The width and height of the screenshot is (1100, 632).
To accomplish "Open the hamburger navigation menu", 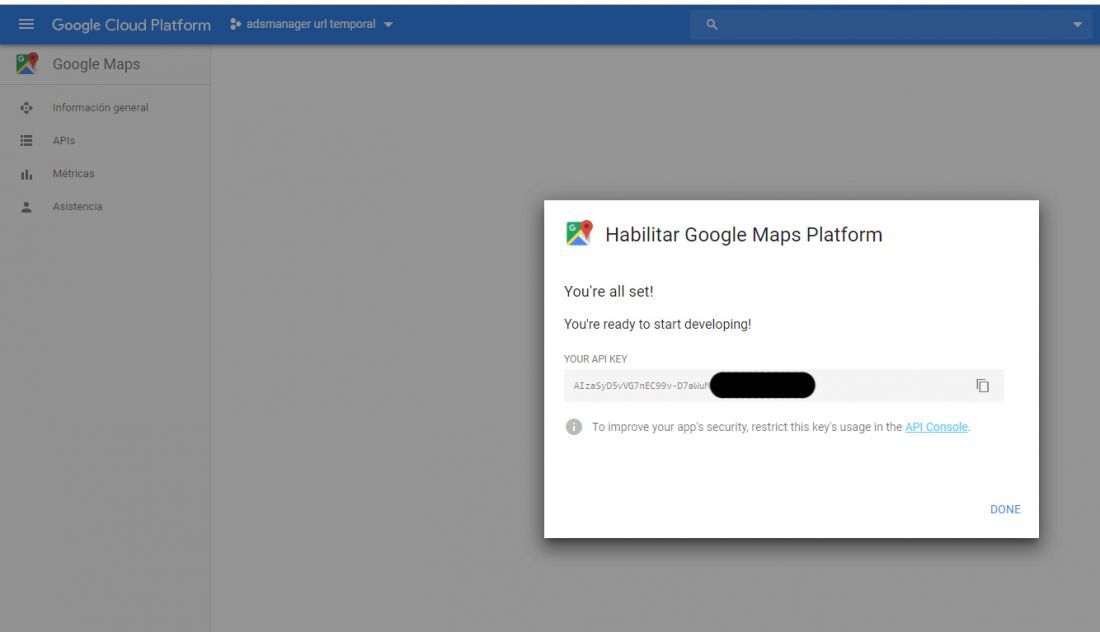I will coord(26,25).
